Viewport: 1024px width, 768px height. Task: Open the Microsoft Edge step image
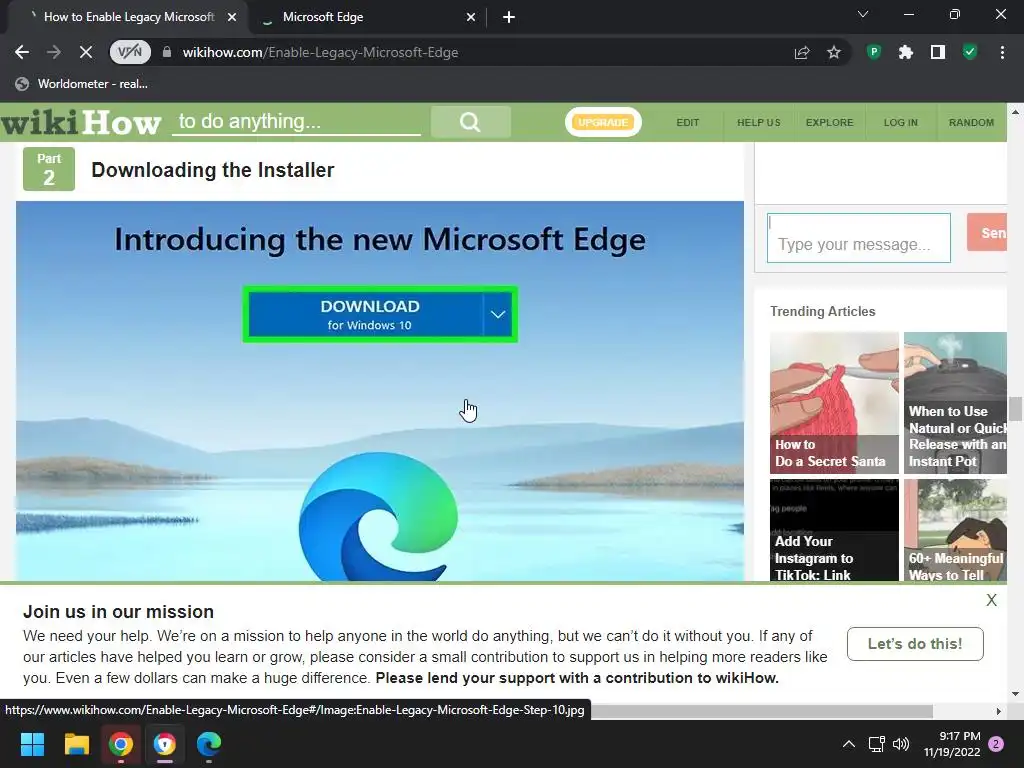click(379, 391)
